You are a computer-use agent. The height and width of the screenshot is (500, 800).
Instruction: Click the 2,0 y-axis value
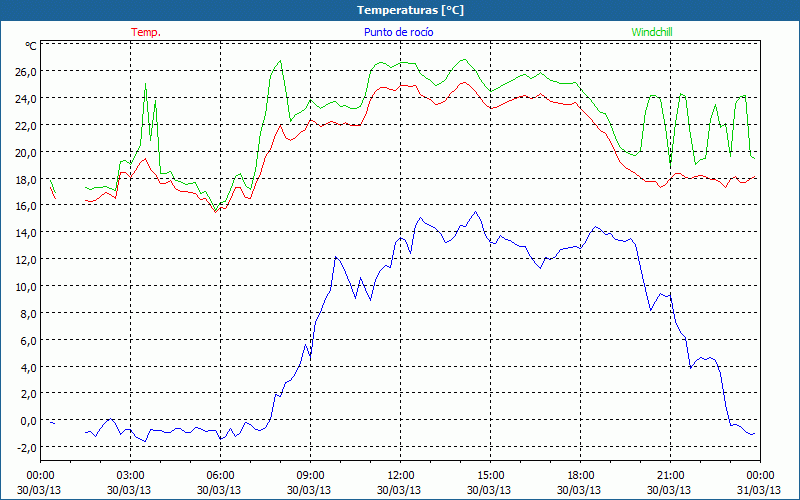(x=28, y=394)
